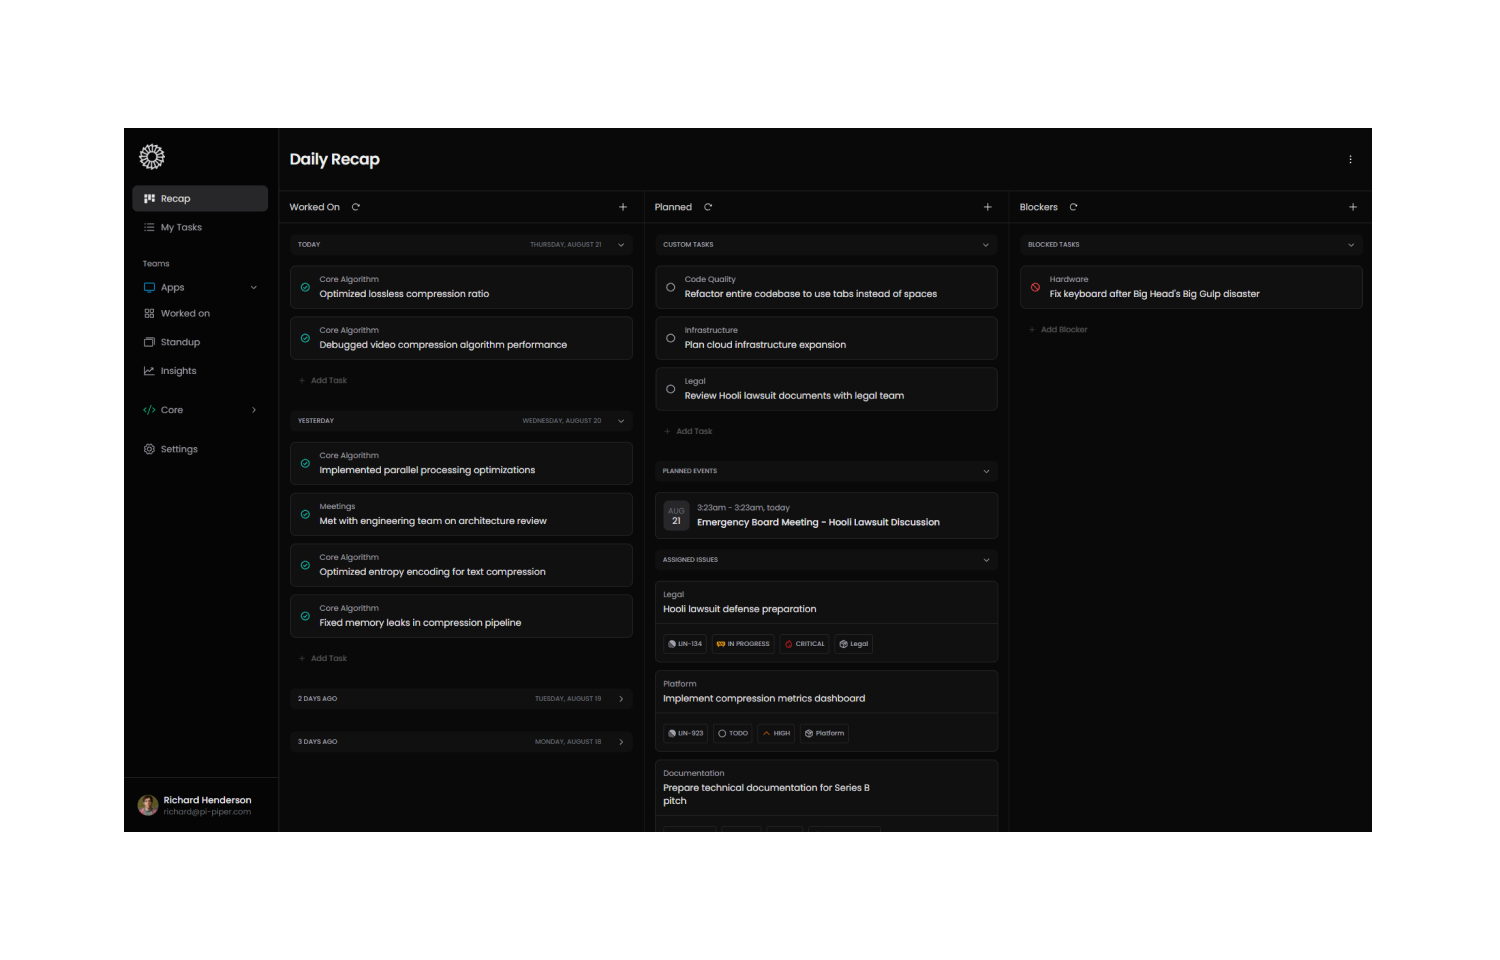Open Richard Henderson's profile avatar
Viewport: 1500px width, 960px height.
point(147,804)
